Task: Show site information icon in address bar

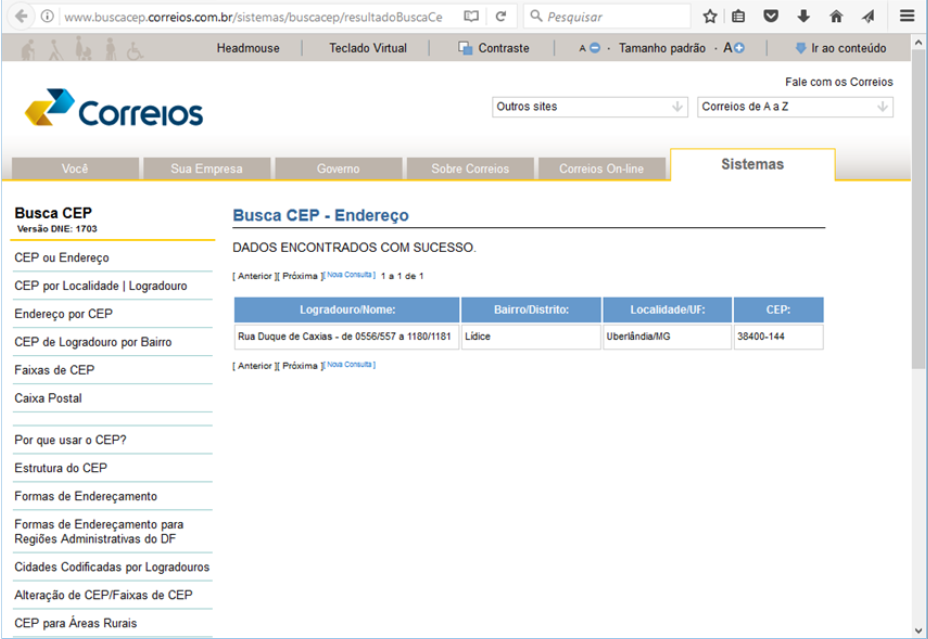Action: tap(47, 17)
